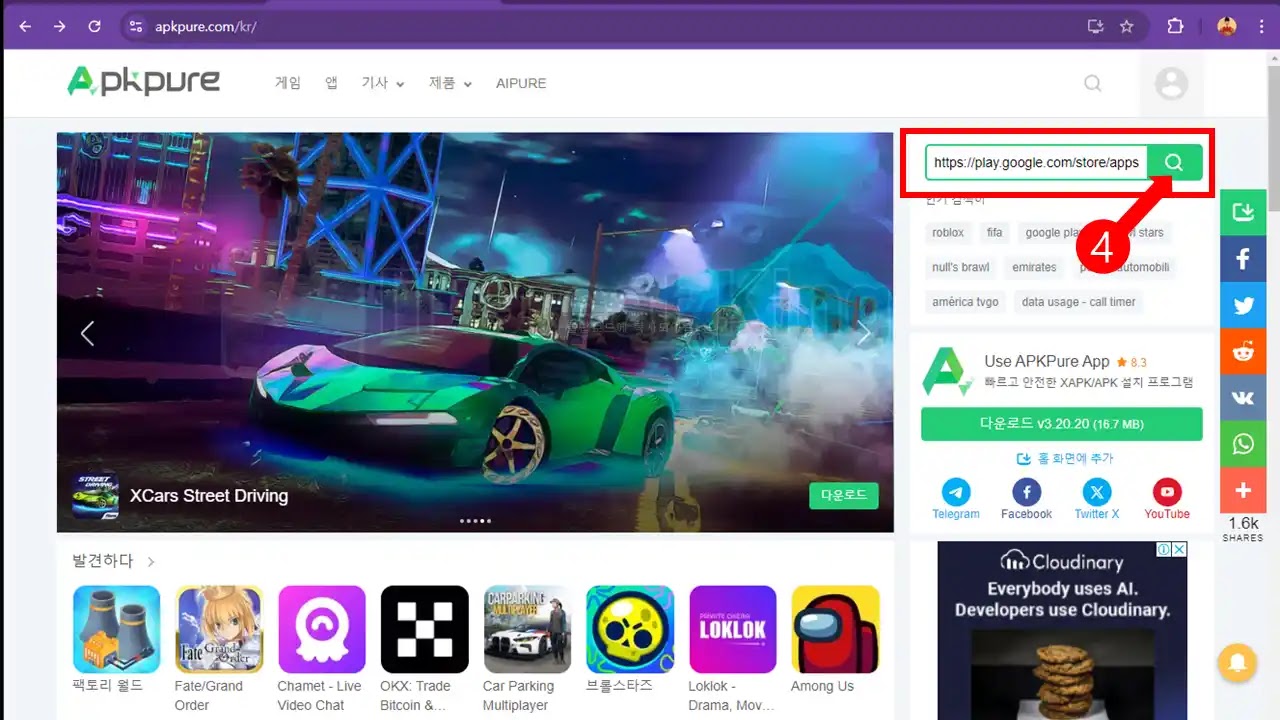The image size is (1280, 720).
Task: Click the APKPure app logo icon
Action: tap(947, 371)
